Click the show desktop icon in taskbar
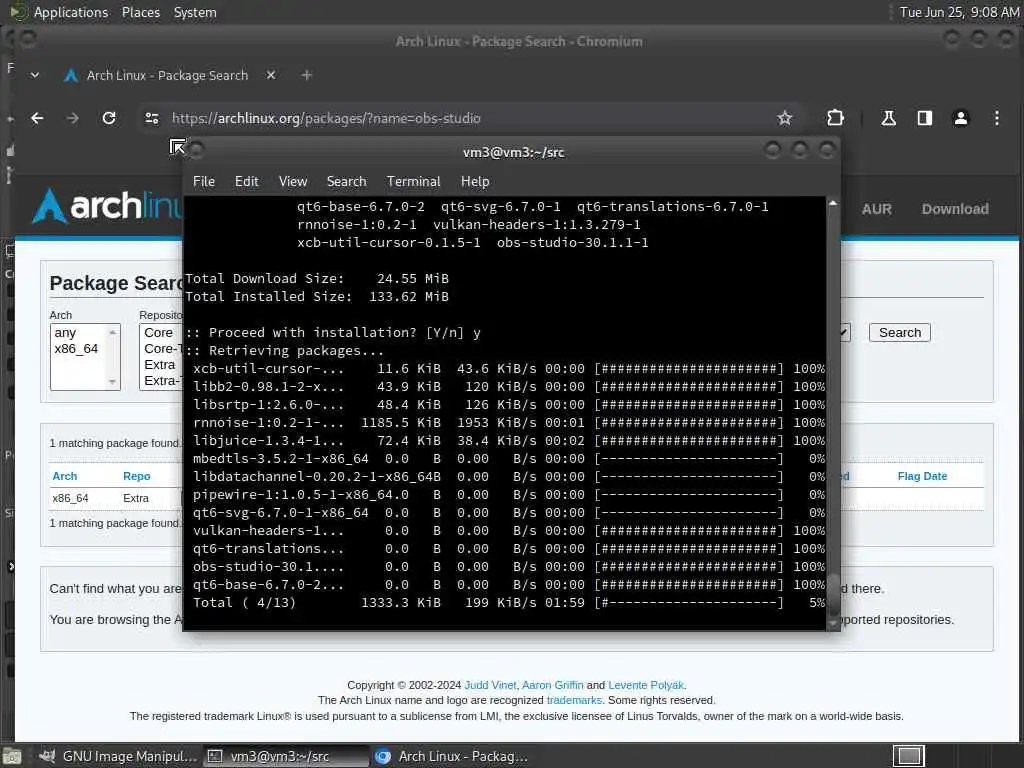The height and width of the screenshot is (768, 1024). point(12,756)
